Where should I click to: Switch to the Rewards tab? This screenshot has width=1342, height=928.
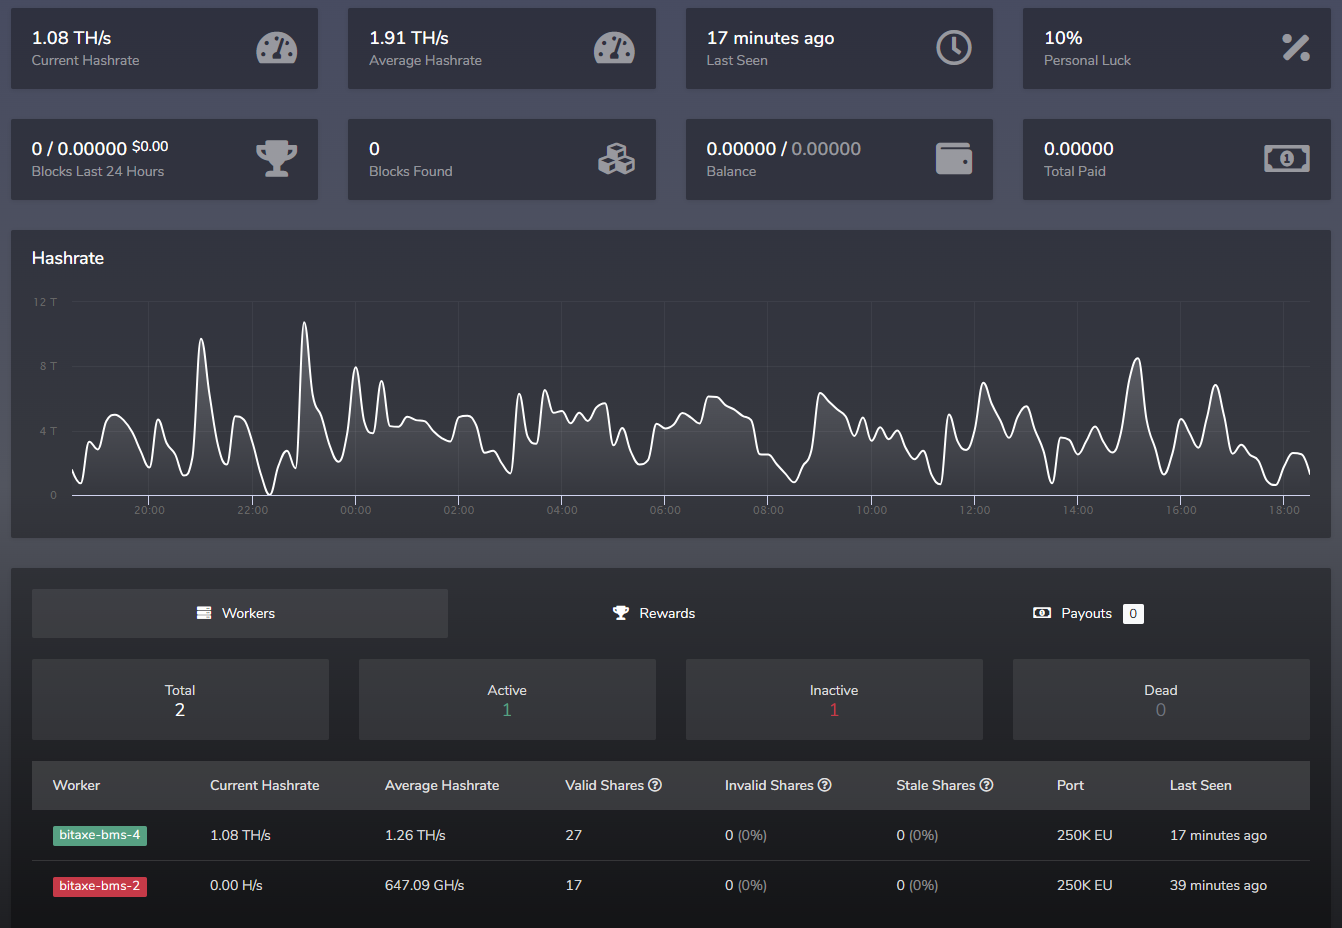coord(654,613)
